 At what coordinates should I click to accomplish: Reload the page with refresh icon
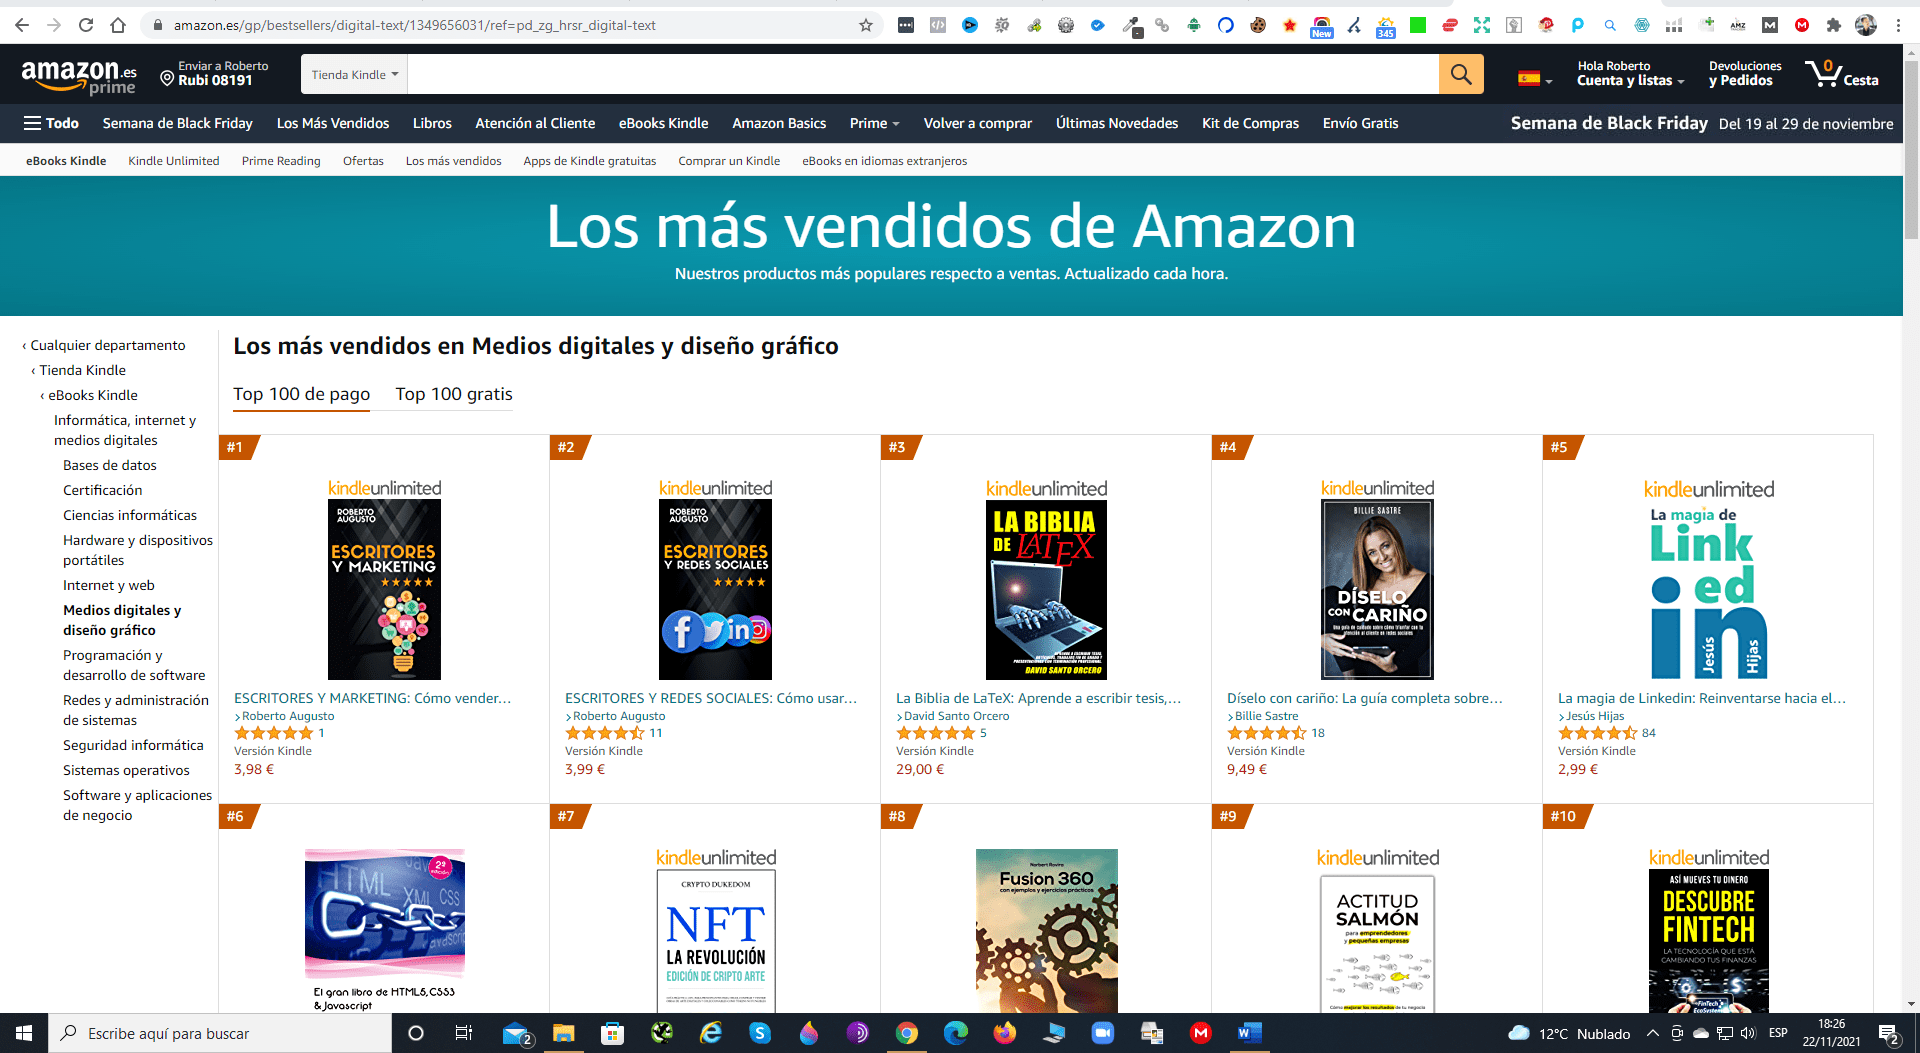86,25
